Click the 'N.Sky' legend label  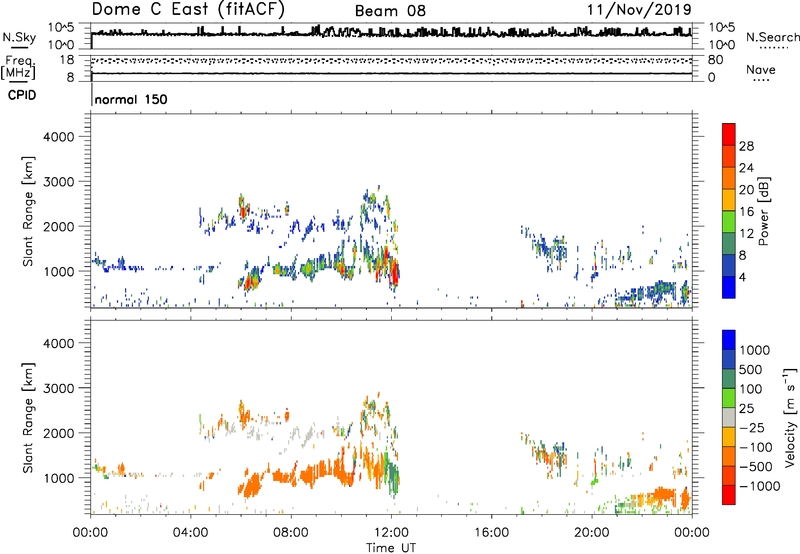point(19,37)
